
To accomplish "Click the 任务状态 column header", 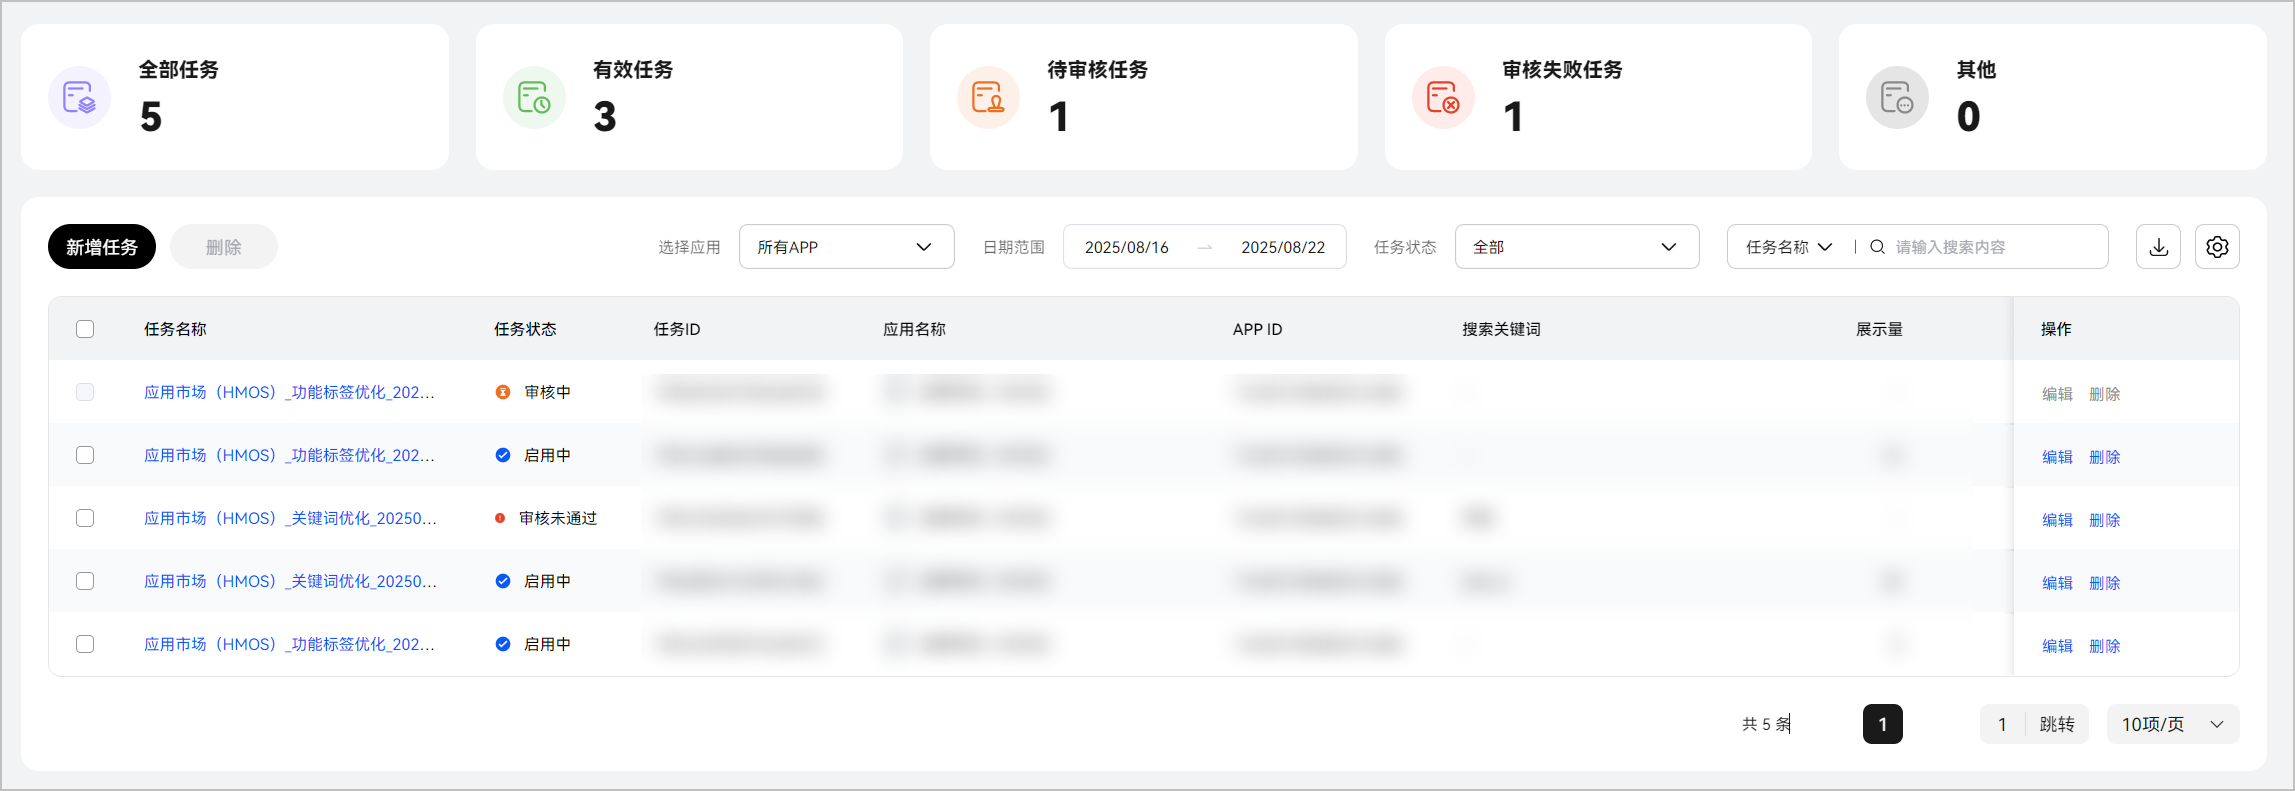I will point(525,329).
